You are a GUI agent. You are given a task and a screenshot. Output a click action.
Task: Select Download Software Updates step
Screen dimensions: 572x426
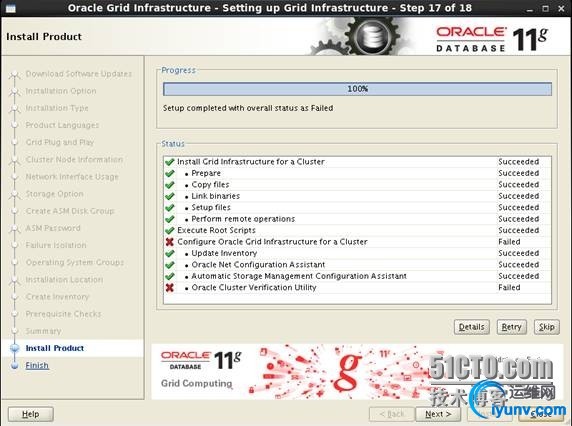78,74
